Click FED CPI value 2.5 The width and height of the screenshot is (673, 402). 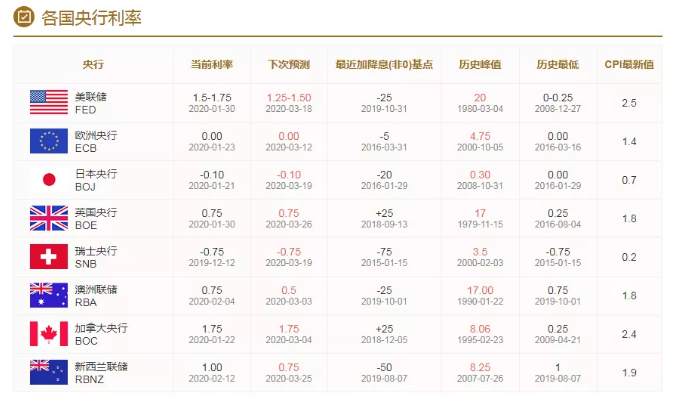[x=629, y=103]
